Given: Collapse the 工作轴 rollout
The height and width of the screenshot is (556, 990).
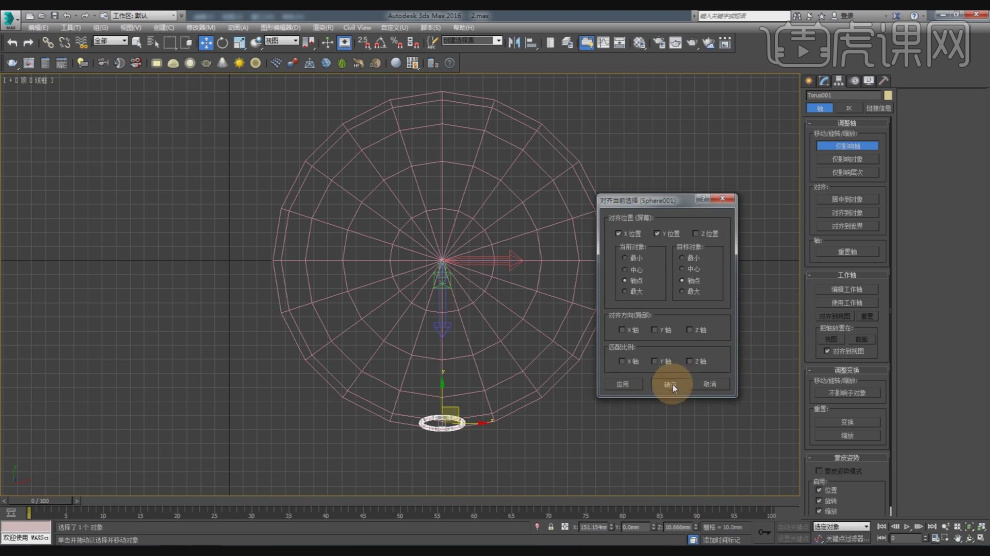Looking at the screenshot, I should click(x=846, y=275).
